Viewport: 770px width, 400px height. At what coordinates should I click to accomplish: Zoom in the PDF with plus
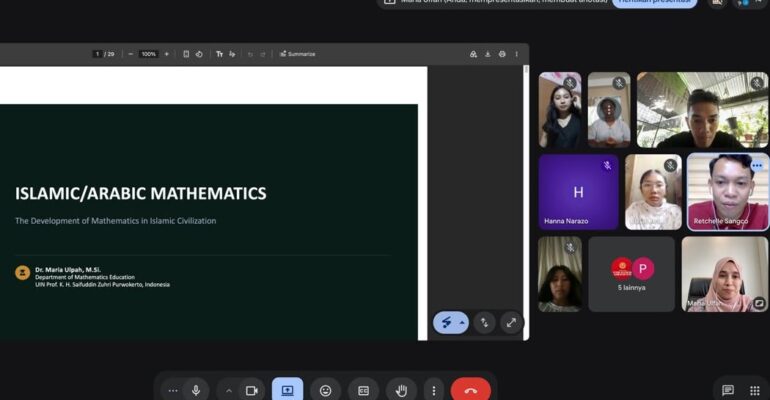[x=166, y=54]
